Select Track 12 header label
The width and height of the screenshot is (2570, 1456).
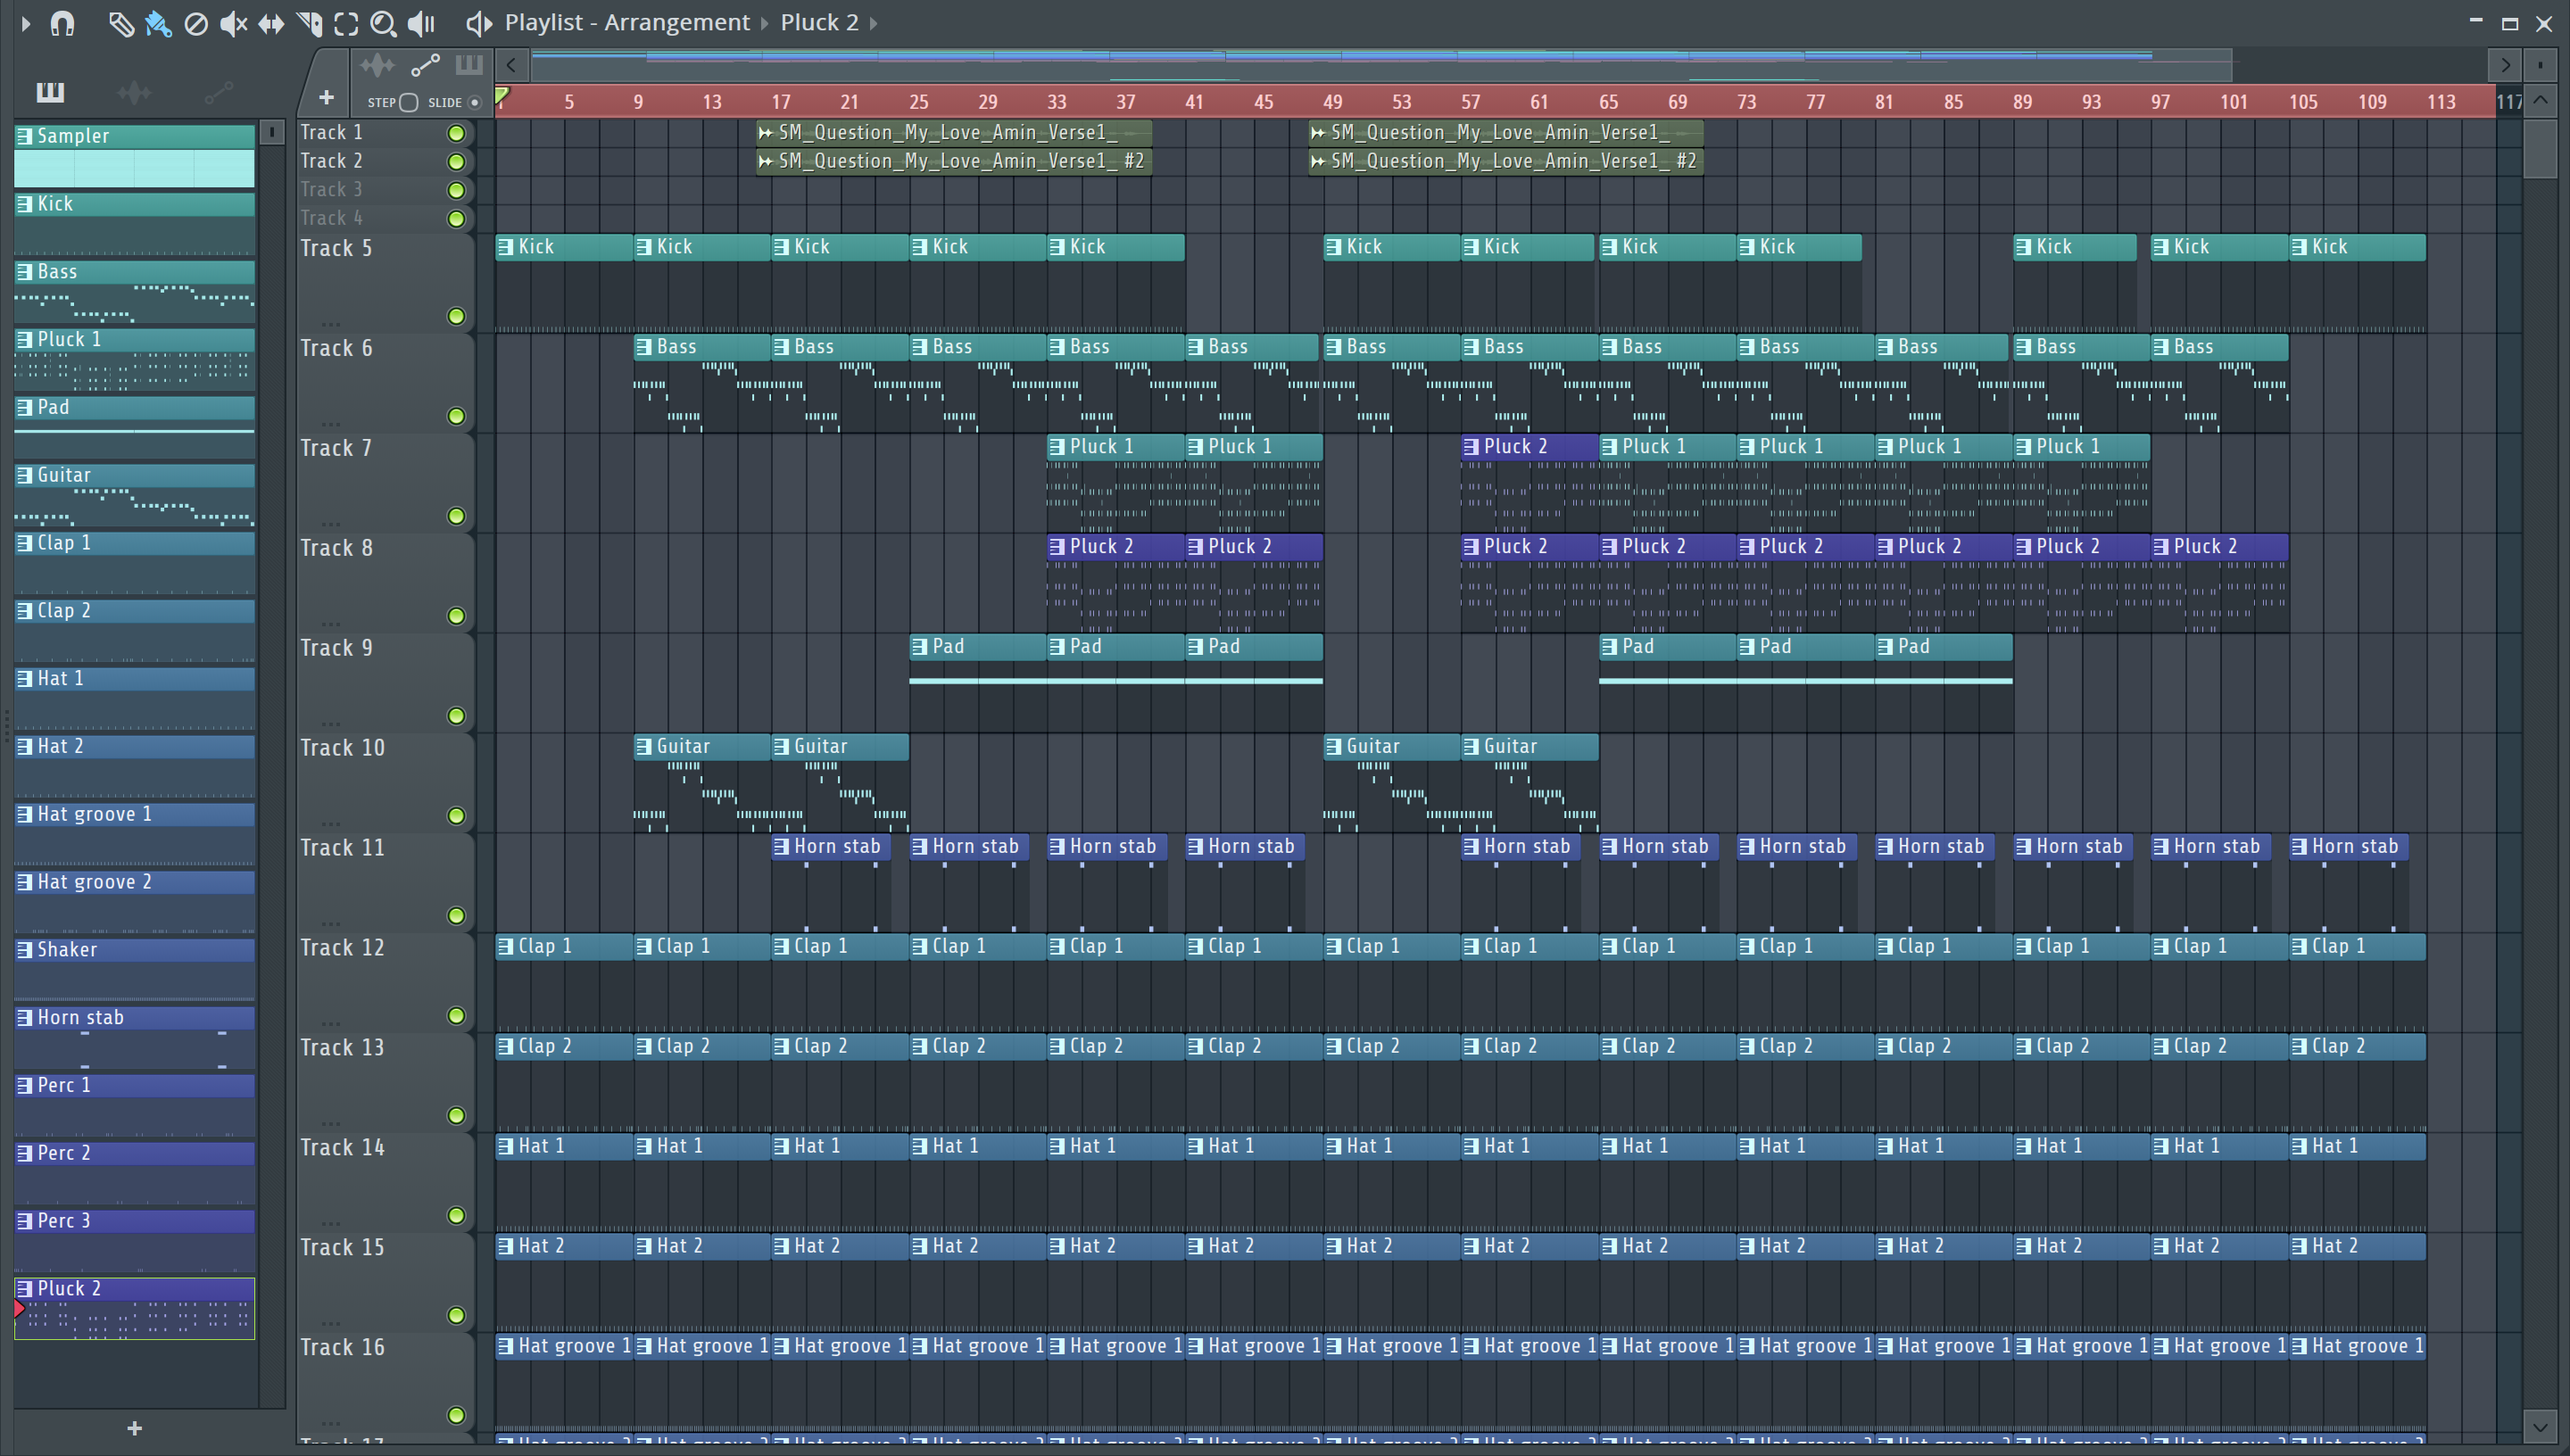tap(342, 947)
